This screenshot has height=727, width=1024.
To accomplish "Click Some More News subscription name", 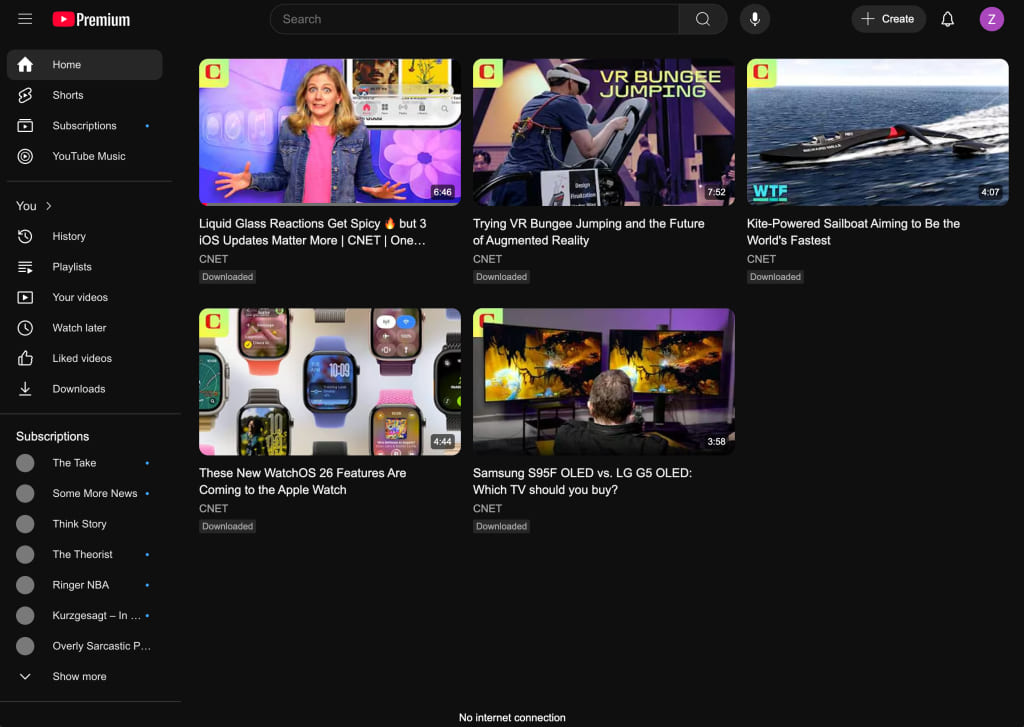I will point(95,493).
